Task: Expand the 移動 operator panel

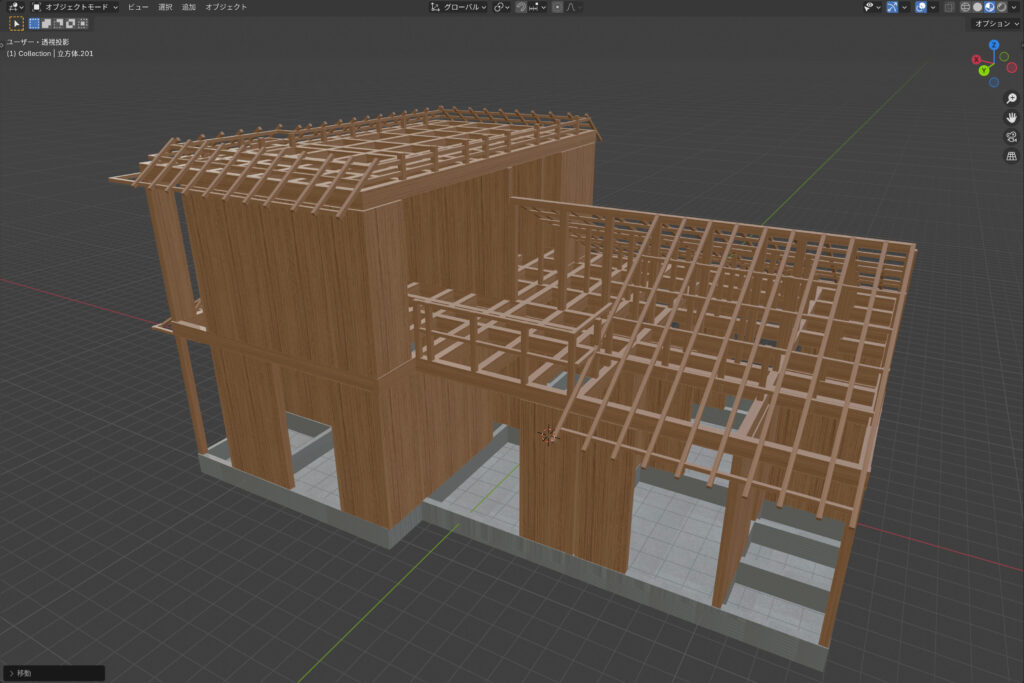Action: pyautogui.click(x=12, y=673)
